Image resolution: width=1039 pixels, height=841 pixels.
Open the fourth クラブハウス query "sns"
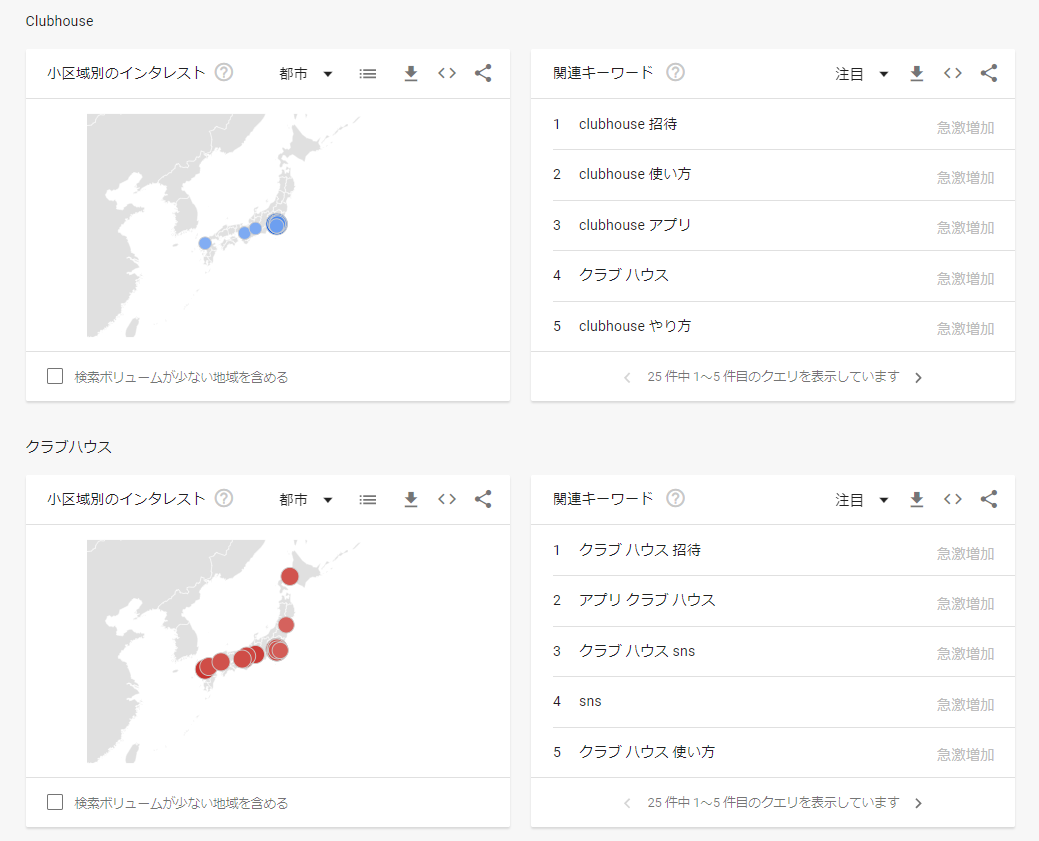click(x=590, y=702)
